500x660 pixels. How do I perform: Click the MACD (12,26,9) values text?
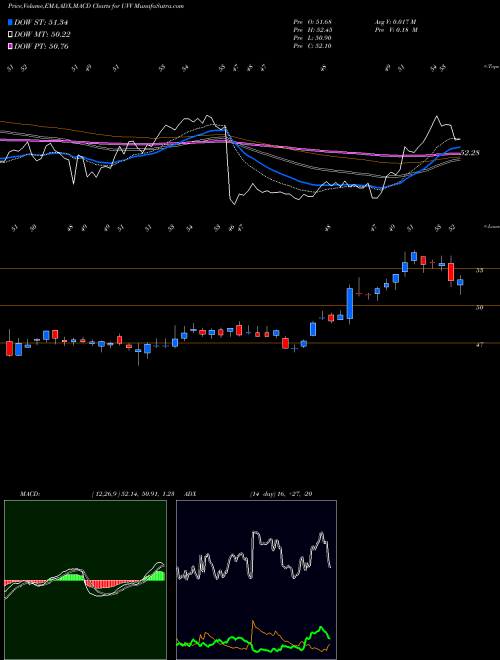coord(133,494)
